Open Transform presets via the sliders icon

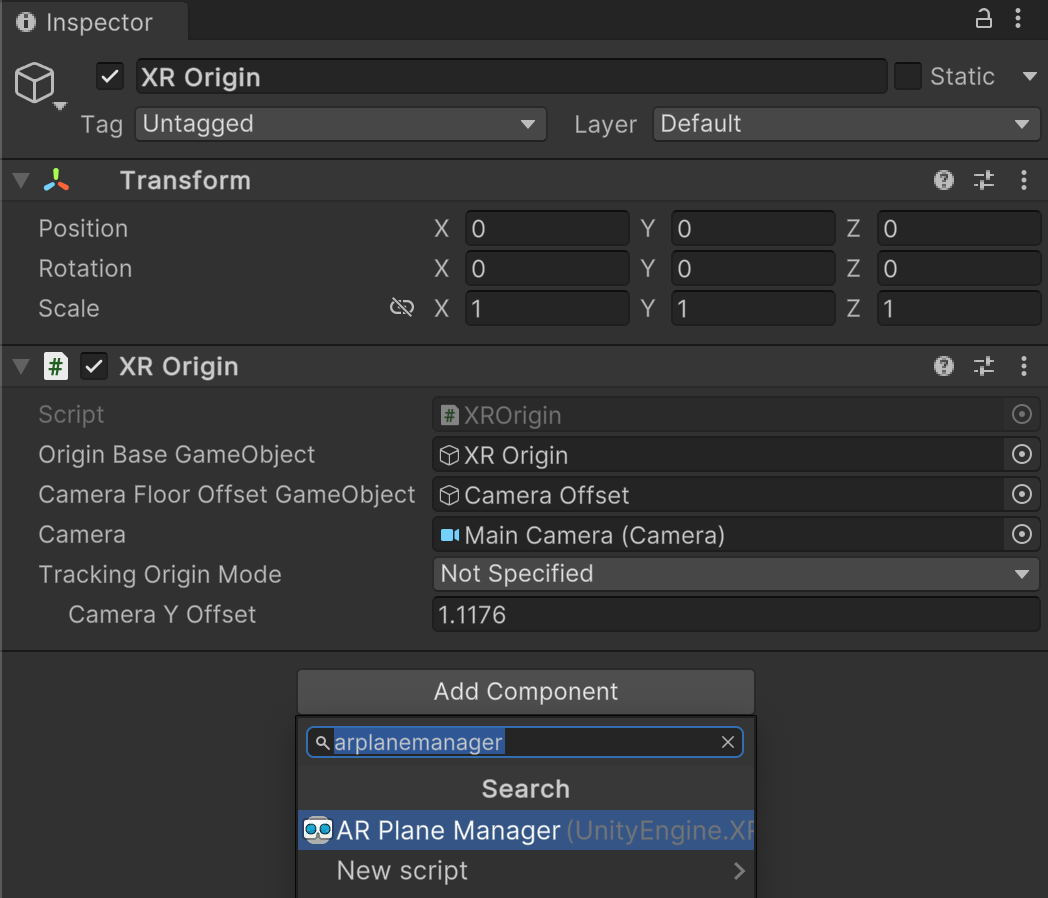[x=984, y=180]
